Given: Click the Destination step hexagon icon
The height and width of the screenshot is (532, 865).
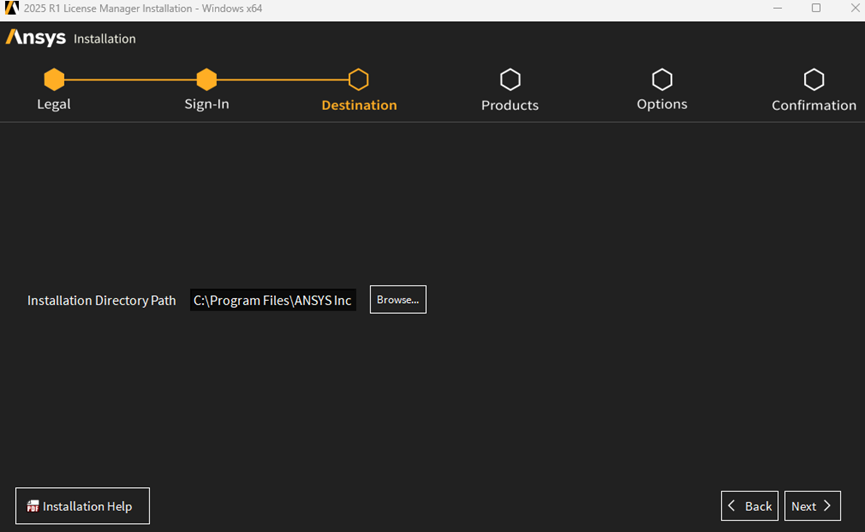Looking at the screenshot, I should (x=359, y=79).
